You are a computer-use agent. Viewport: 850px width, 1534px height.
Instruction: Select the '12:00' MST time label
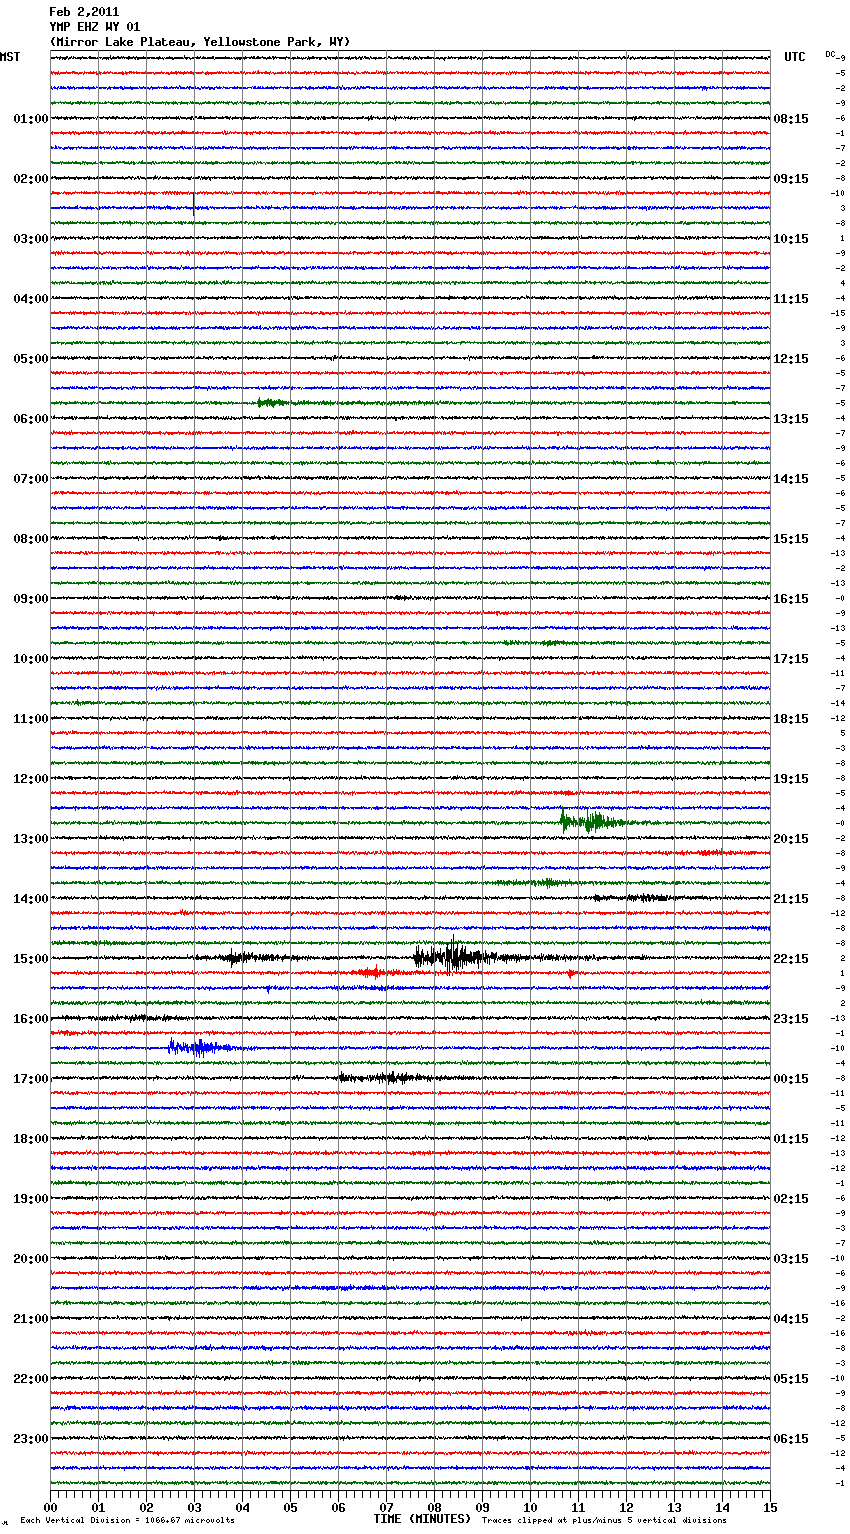coord(31,779)
